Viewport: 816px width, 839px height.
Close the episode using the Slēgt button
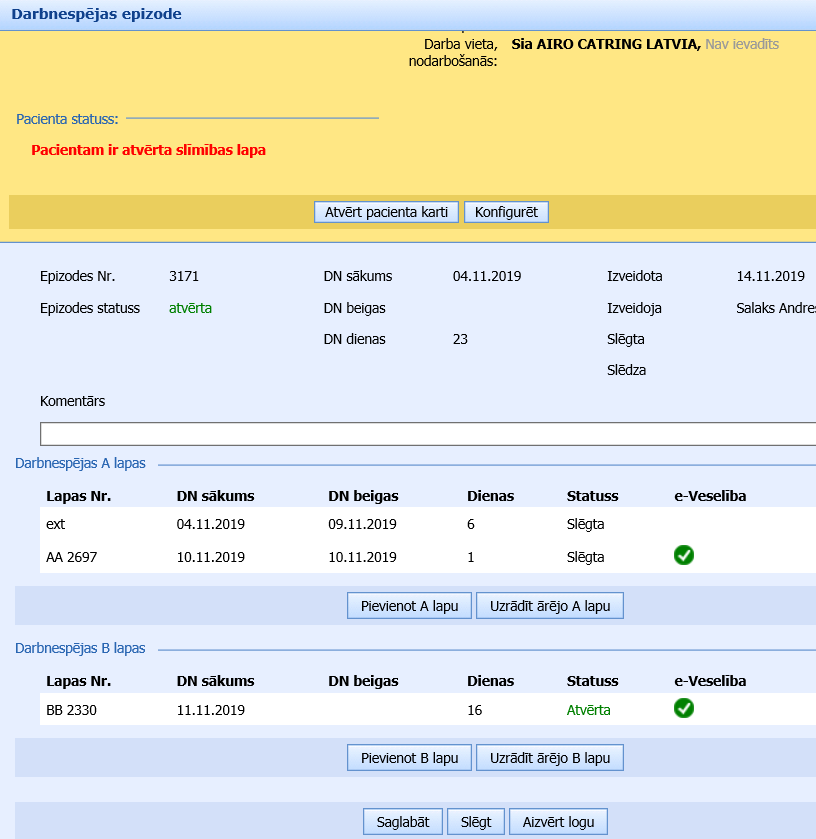coord(476,822)
